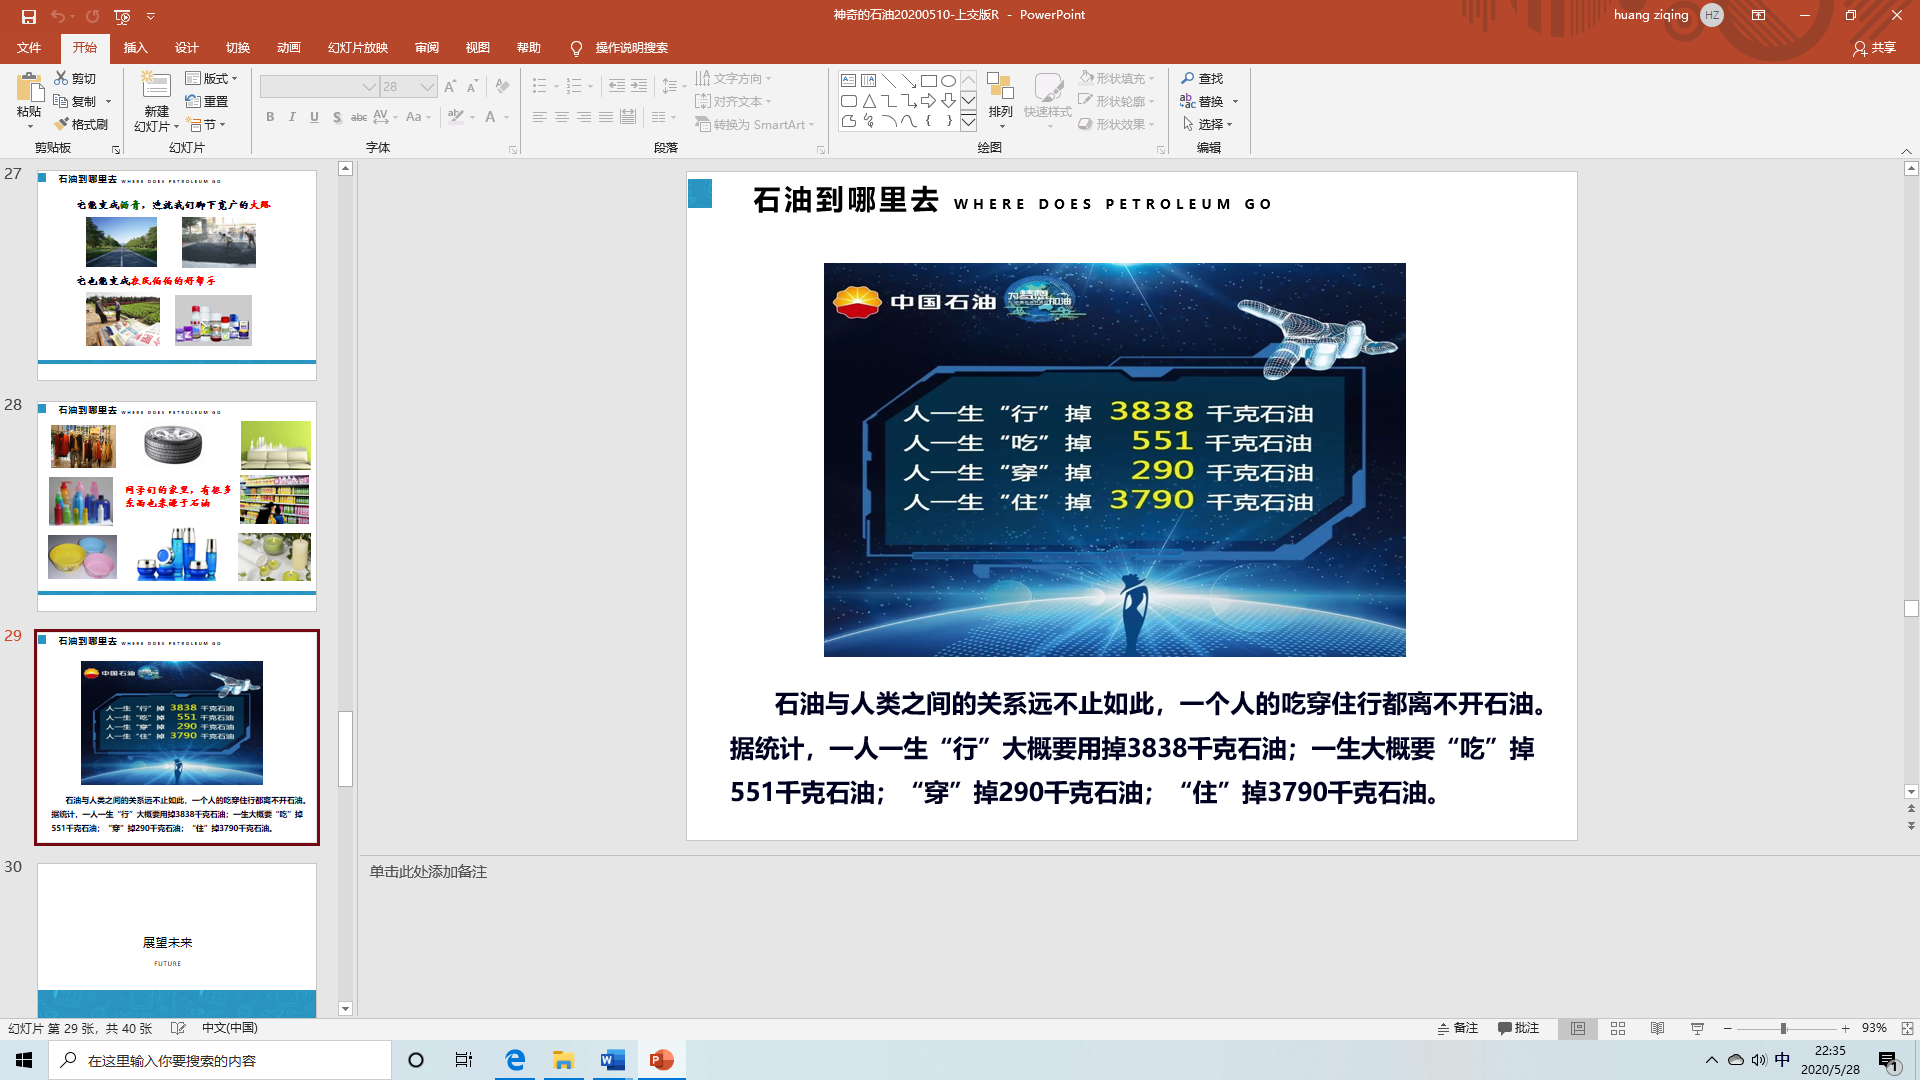Click the notes area placeholder text
Image resolution: width=1920 pixels, height=1080 pixels.
[428, 872]
